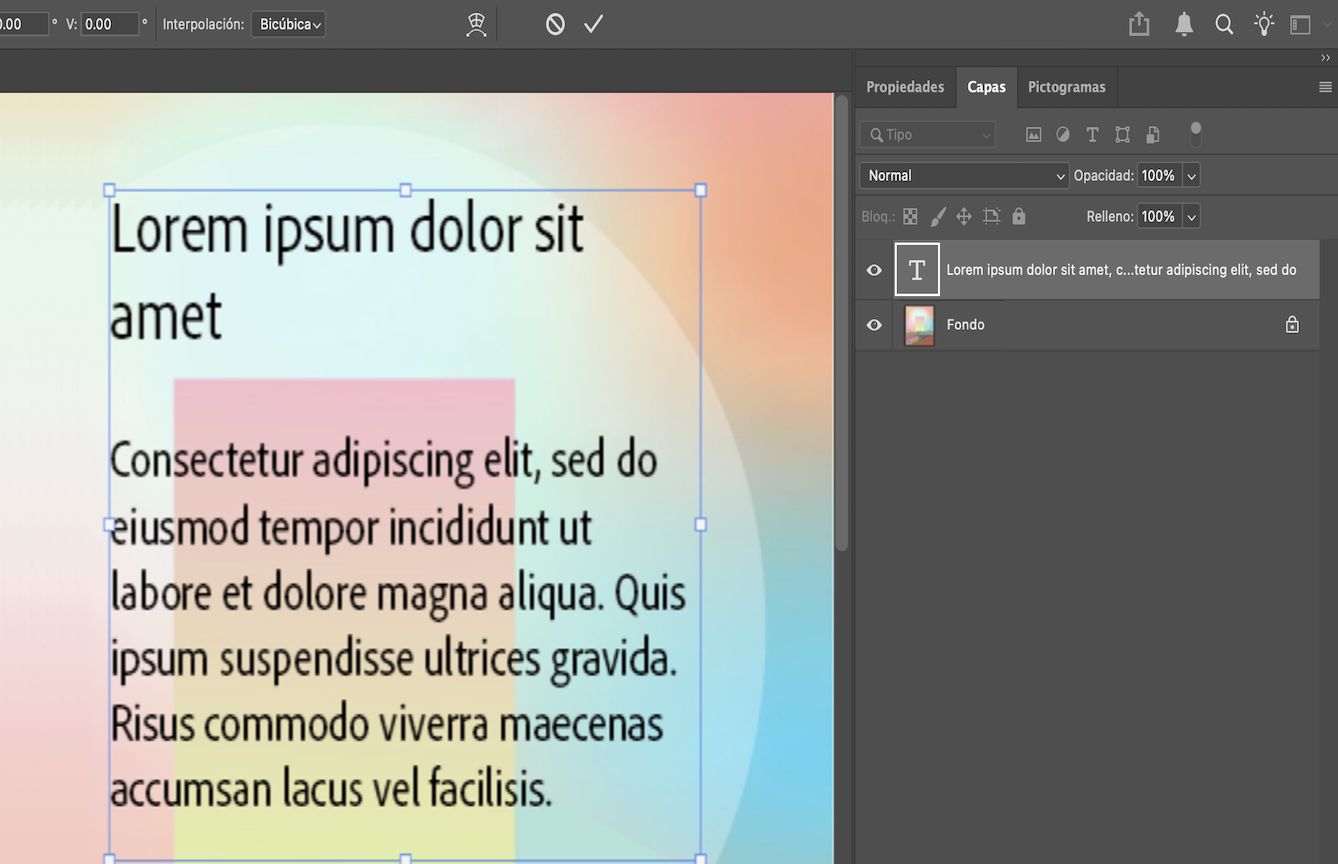The width and height of the screenshot is (1338, 864).
Task: Switch to the Propiedades tab
Action: pyautogui.click(x=904, y=87)
